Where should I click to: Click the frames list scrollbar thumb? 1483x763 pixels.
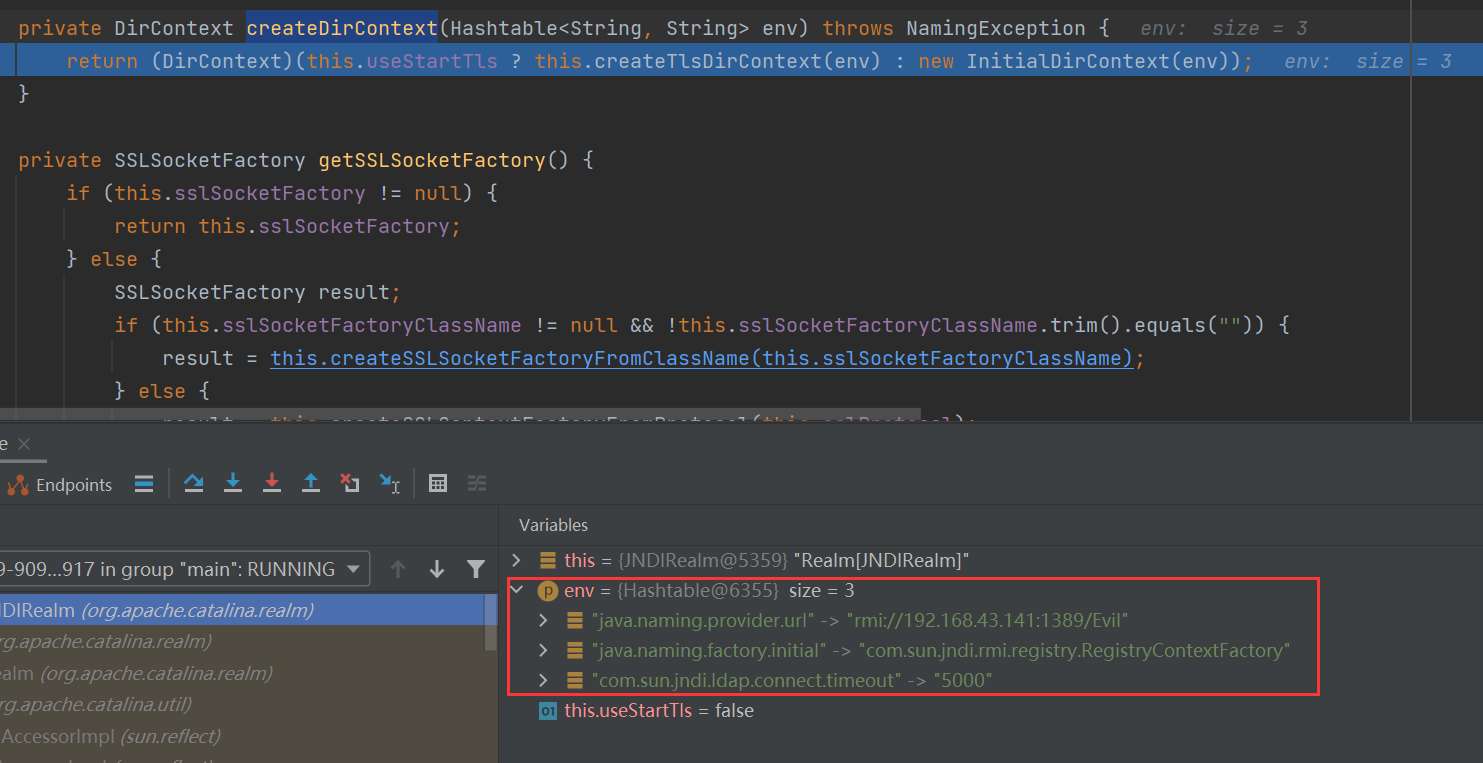(490, 622)
